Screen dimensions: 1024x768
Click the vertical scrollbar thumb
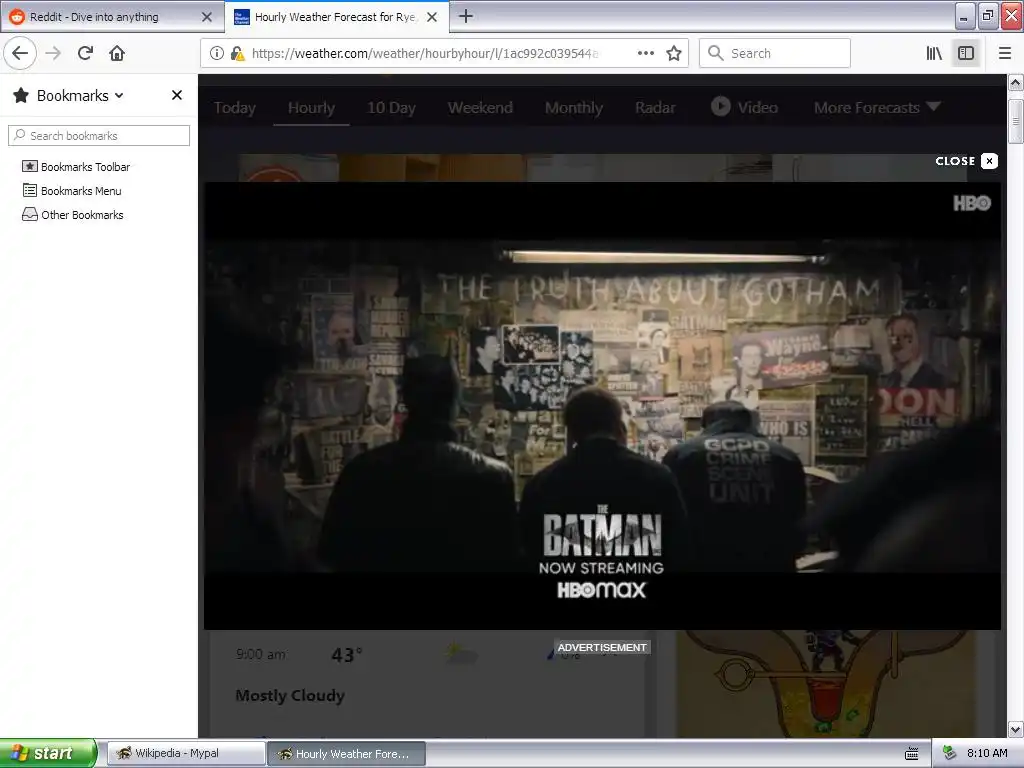[x=1016, y=121]
